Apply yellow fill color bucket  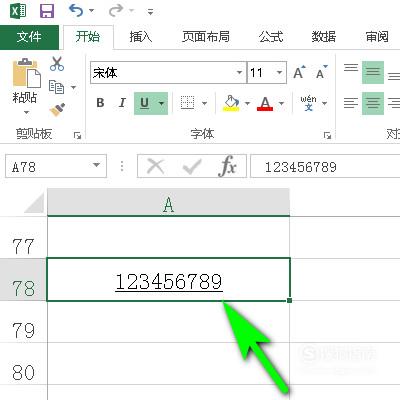(231, 103)
